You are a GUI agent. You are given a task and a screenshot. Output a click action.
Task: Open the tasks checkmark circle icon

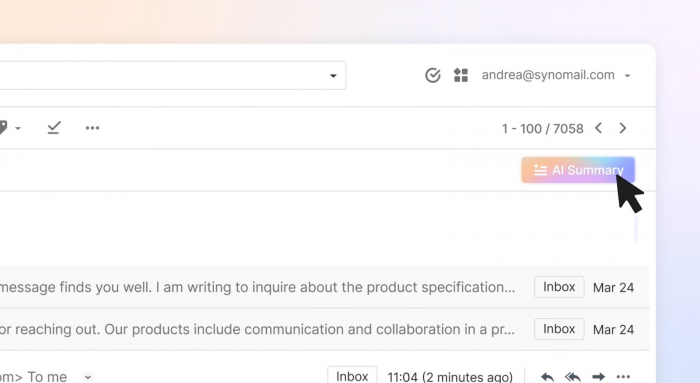pos(433,75)
